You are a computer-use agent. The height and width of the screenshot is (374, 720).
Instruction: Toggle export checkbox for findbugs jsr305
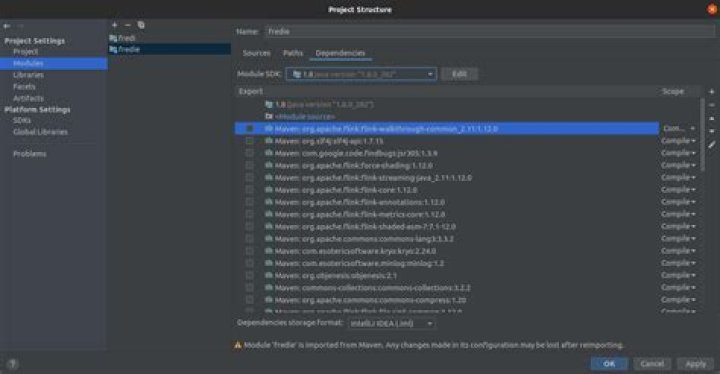249,153
